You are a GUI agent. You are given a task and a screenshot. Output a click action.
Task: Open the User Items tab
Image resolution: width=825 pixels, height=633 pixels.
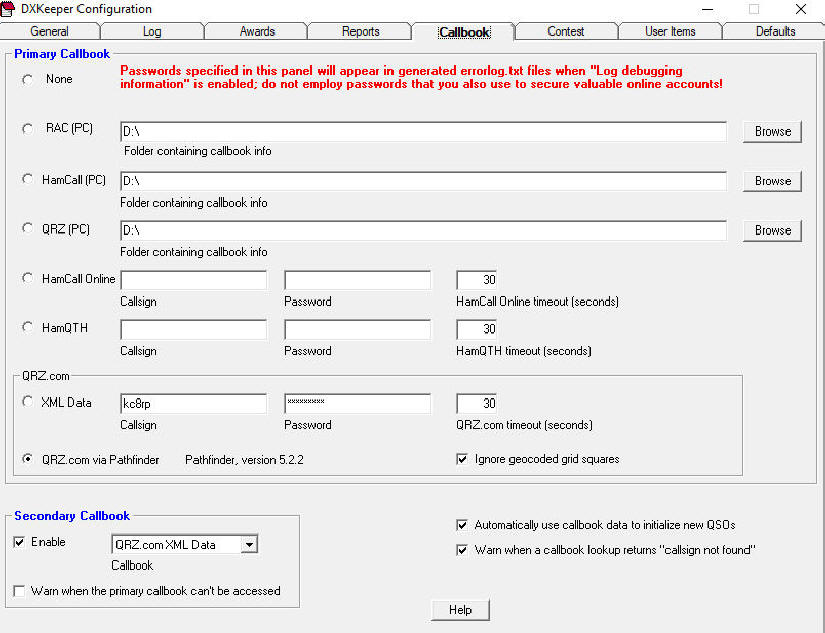[670, 32]
